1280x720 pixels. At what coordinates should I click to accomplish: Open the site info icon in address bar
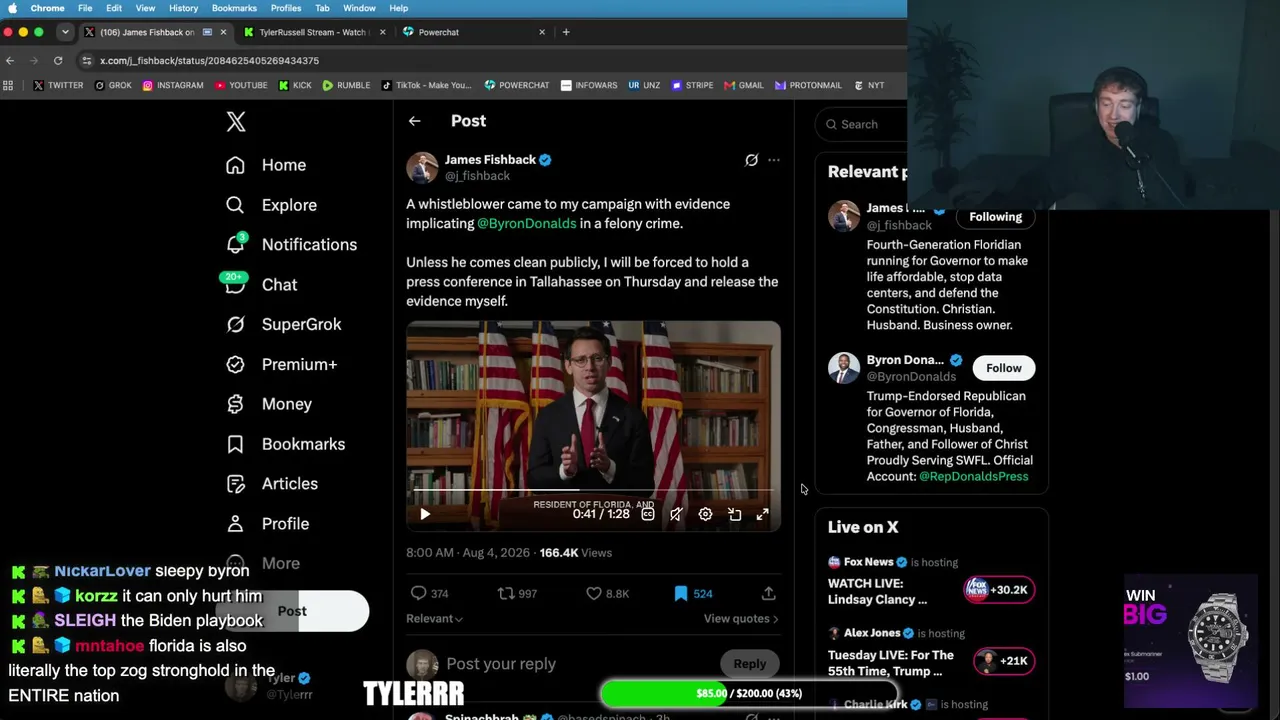click(87, 61)
